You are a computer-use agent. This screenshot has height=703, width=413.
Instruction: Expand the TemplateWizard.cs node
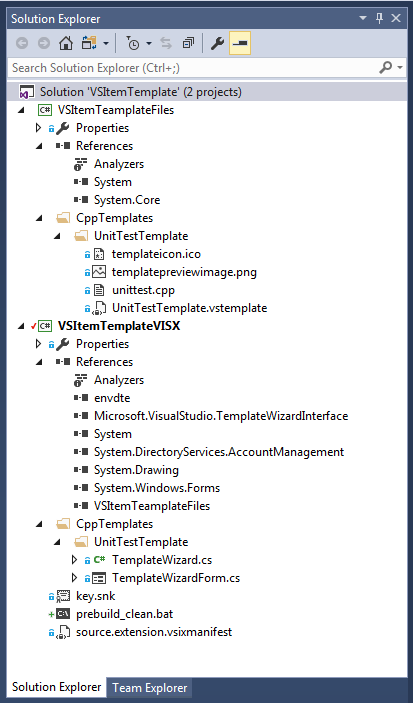(x=74, y=560)
